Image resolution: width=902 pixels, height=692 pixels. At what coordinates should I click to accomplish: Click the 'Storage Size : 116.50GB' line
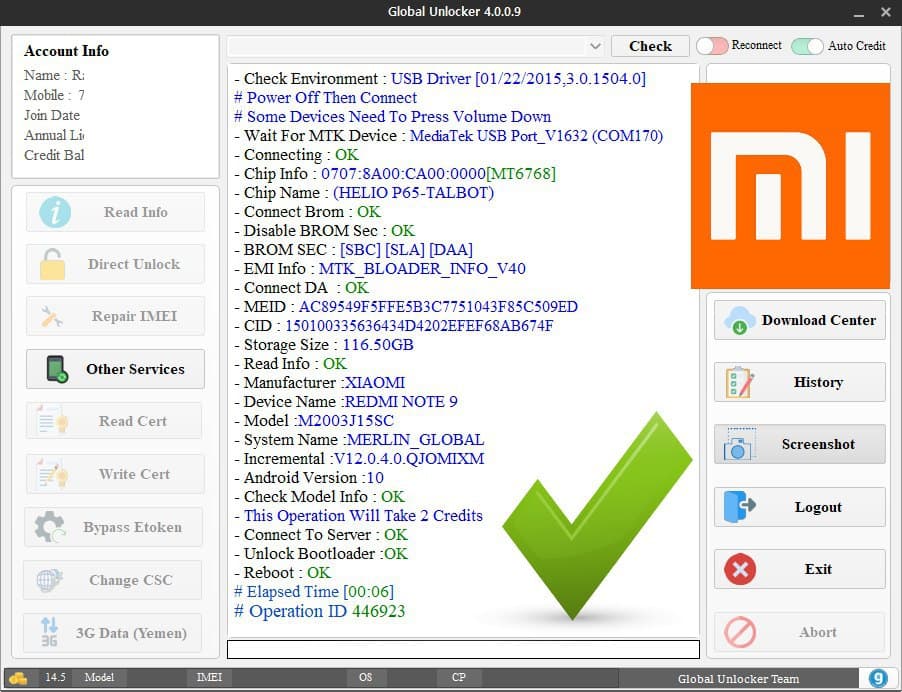(x=324, y=345)
